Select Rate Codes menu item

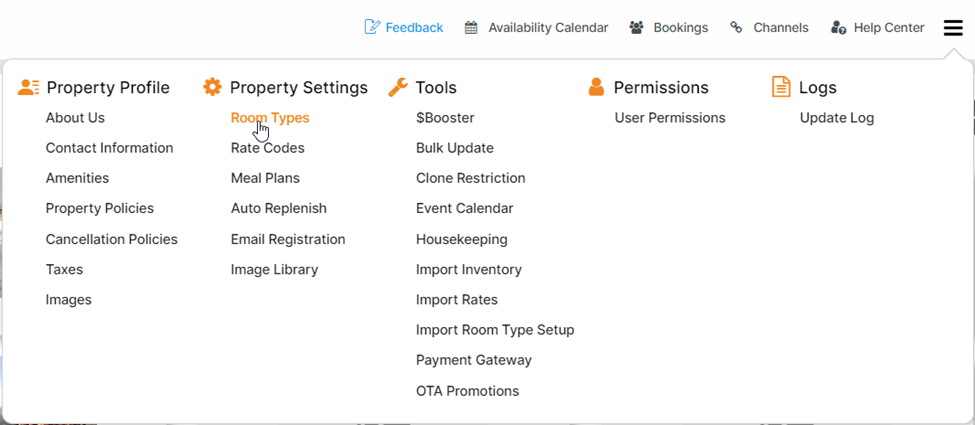click(x=268, y=148)
